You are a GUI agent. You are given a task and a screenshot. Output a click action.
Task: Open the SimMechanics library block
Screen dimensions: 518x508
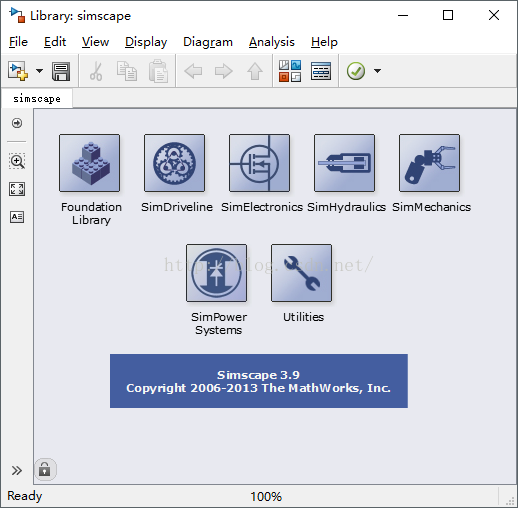429,163
